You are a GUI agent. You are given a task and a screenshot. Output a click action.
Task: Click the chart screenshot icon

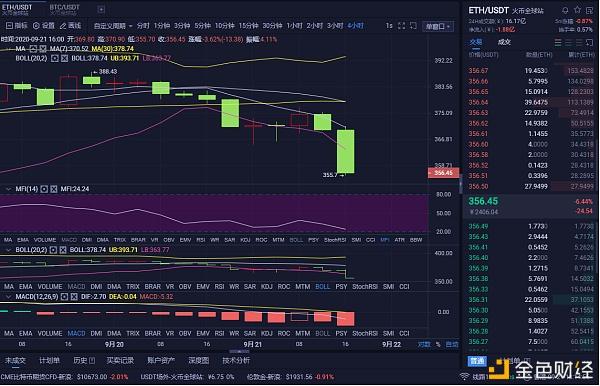tap(413, 26)
